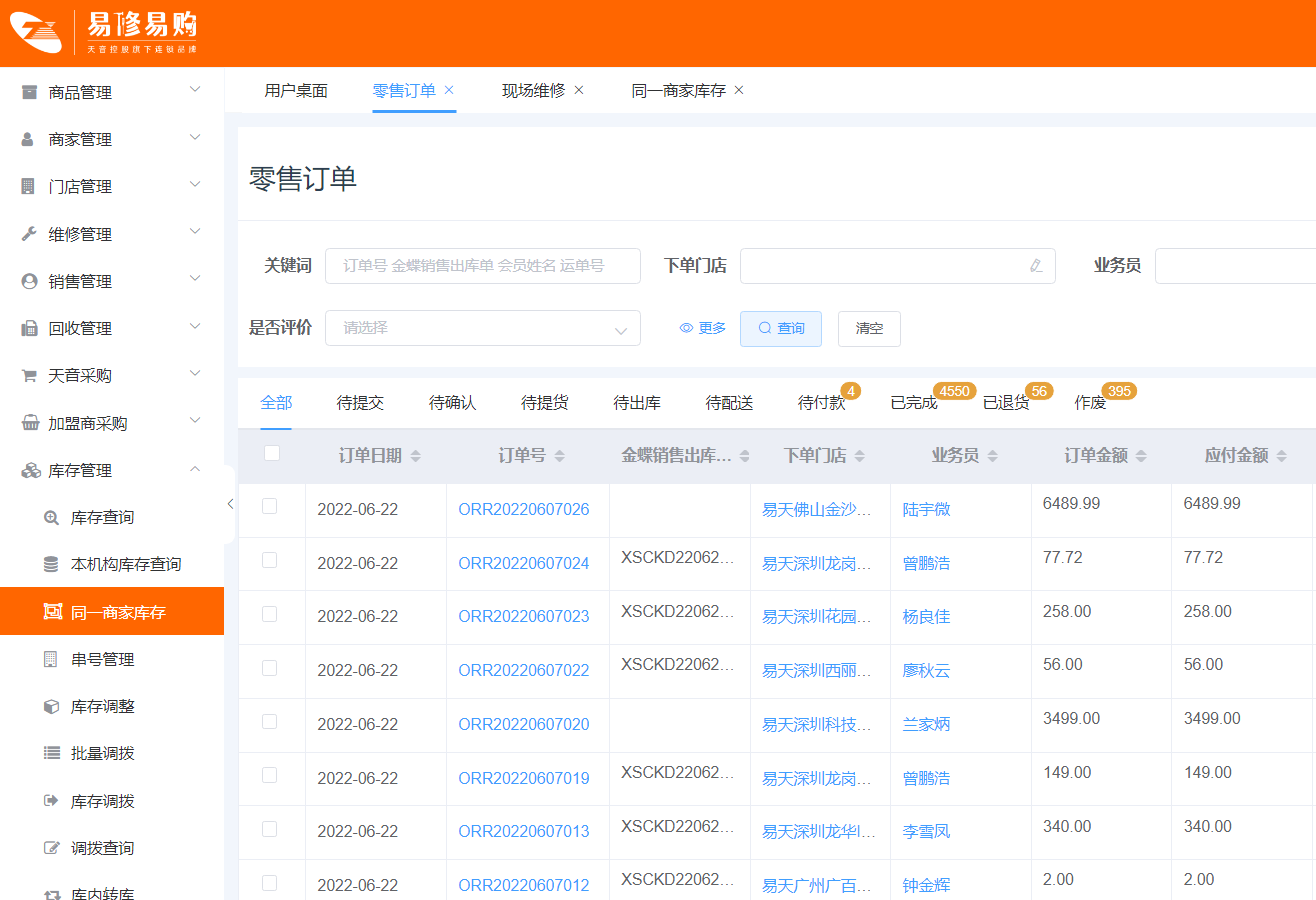Check the box for order ORR20220607026
Viewport: 1316px width, 900px height.
(x=269, y=507)
